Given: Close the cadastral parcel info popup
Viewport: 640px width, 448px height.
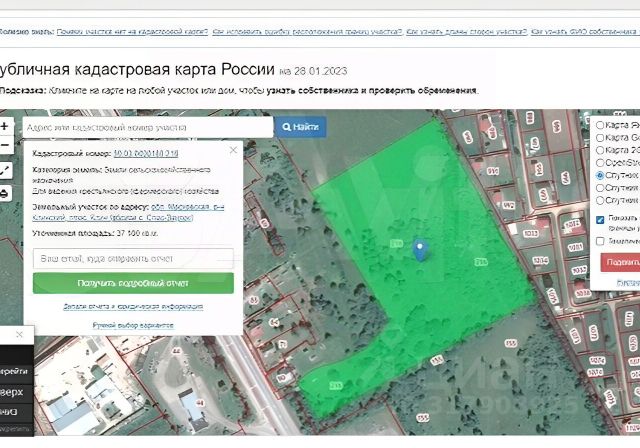Looking at the screenshot, I should click(x=233, y=150).
